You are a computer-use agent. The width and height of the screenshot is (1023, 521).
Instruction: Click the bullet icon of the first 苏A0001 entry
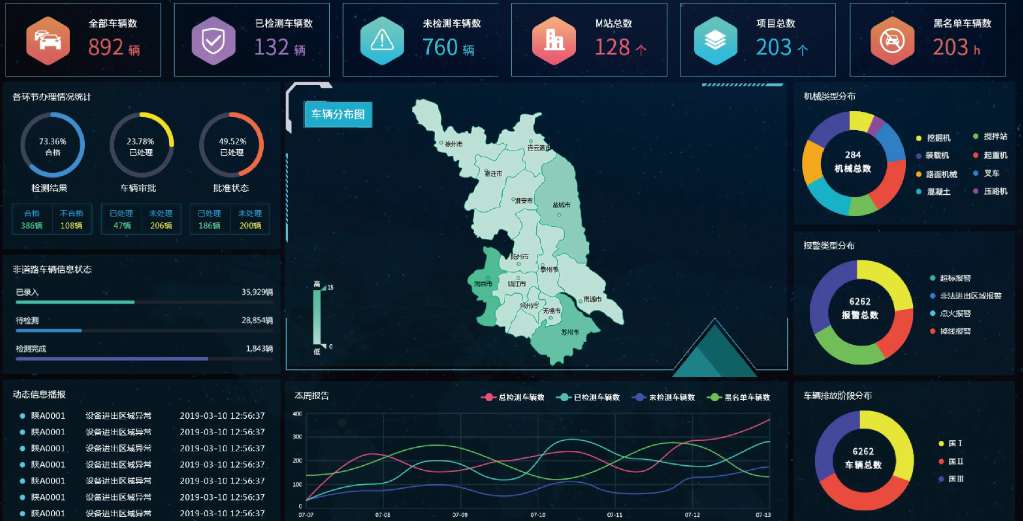(x=22, y=416)
